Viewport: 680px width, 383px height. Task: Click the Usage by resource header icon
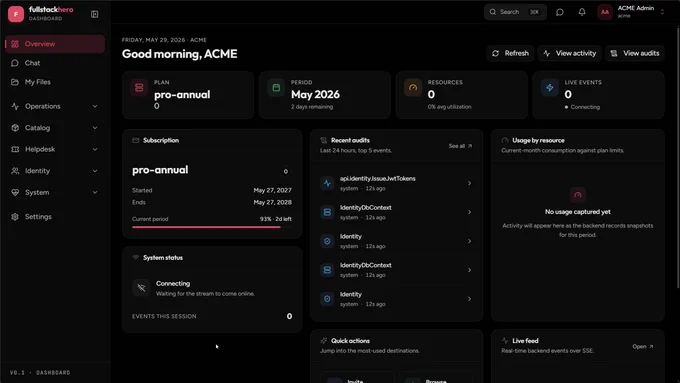pos(505,141)
